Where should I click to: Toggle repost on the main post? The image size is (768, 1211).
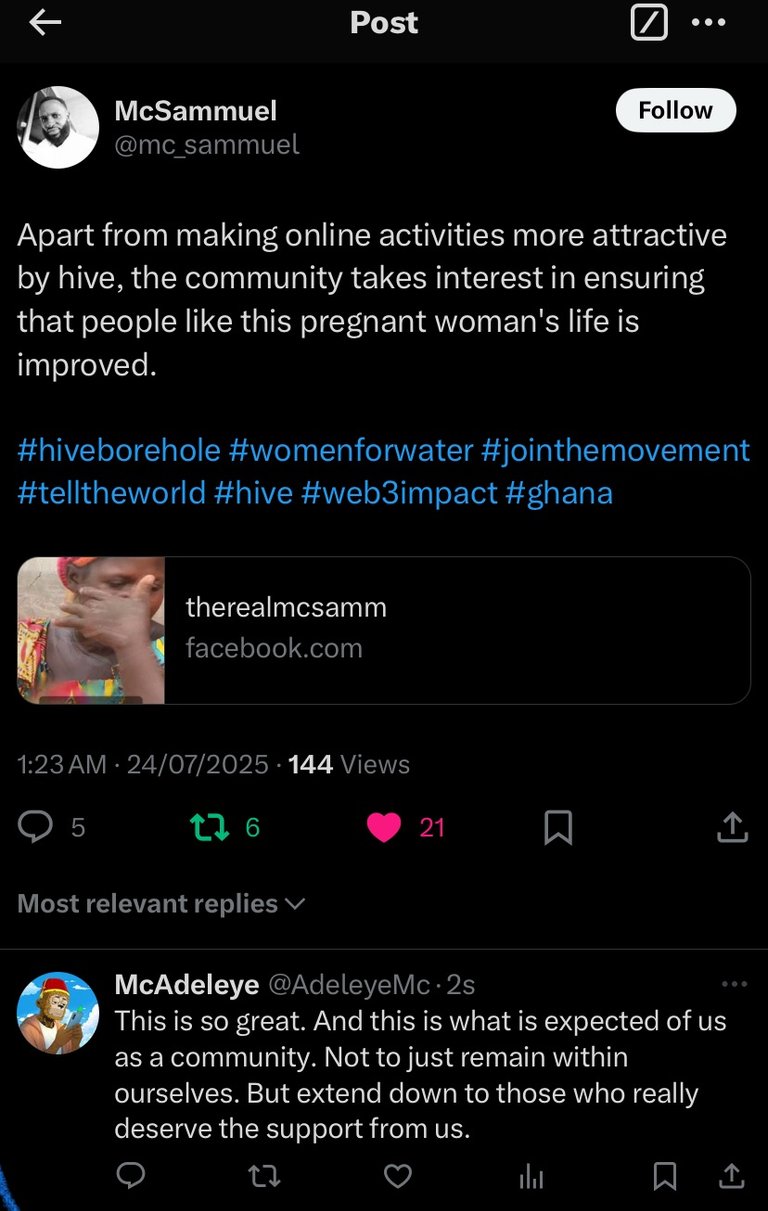click(x=209, y=827)
